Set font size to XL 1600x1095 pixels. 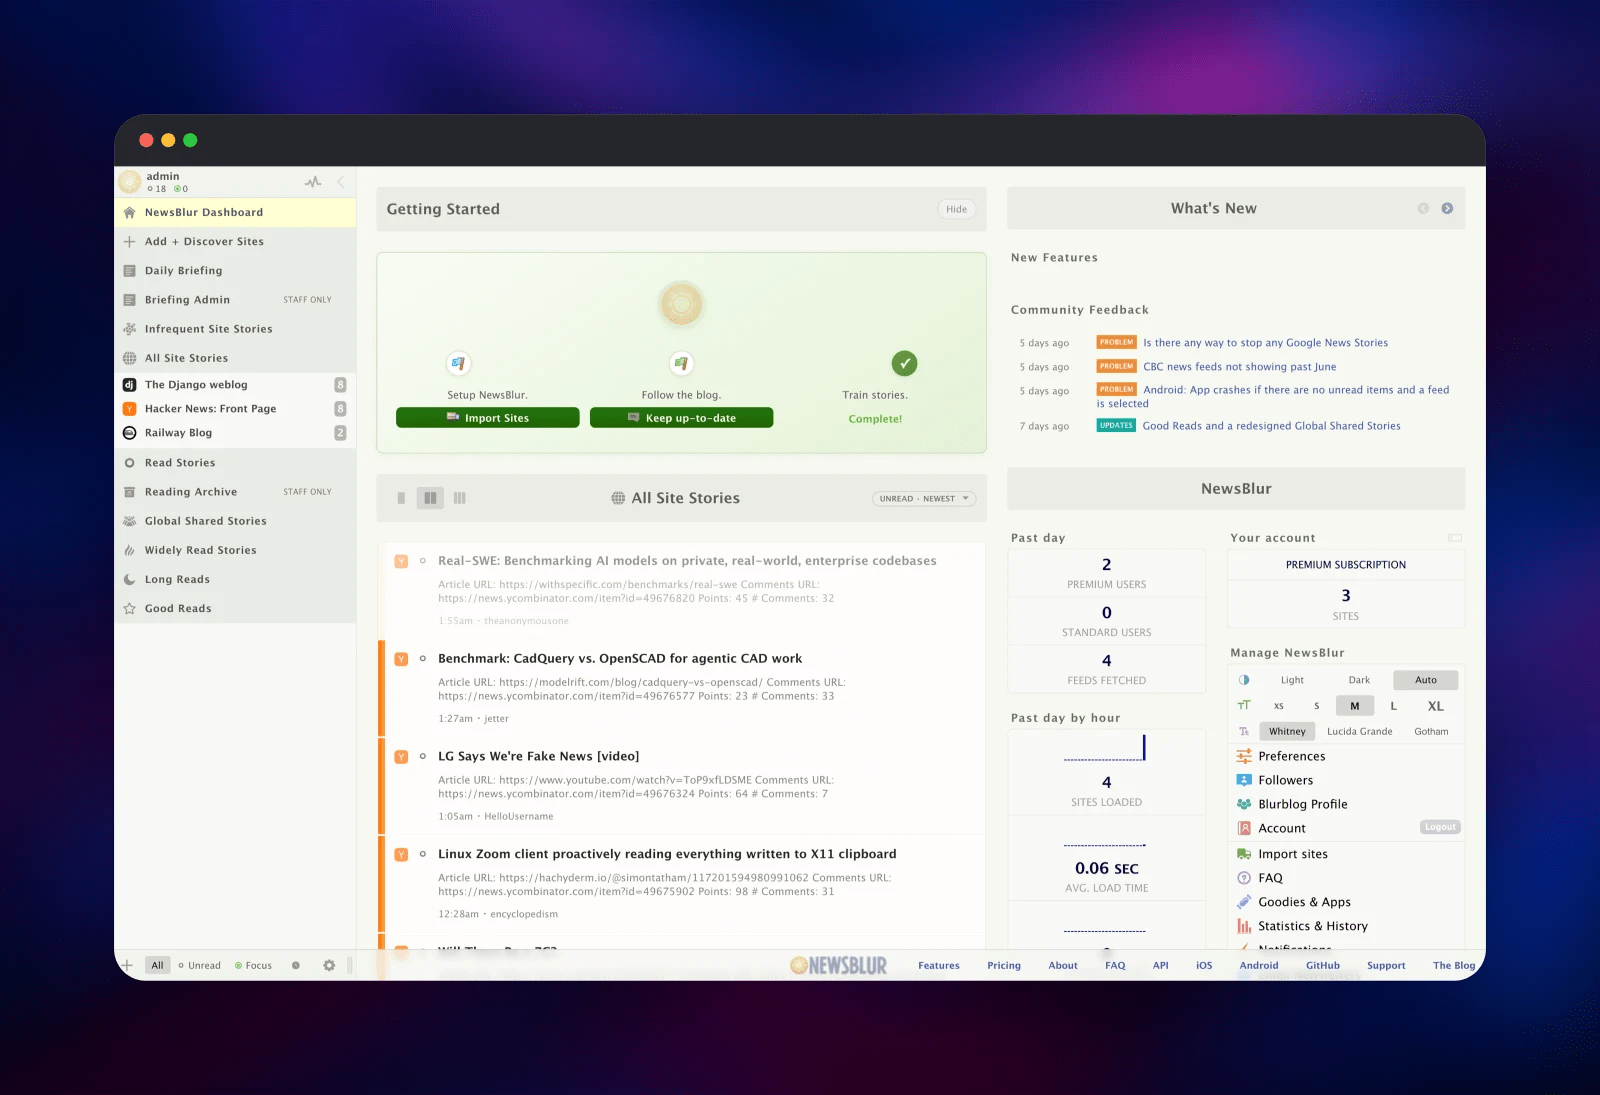click(x=1436, y=706)
